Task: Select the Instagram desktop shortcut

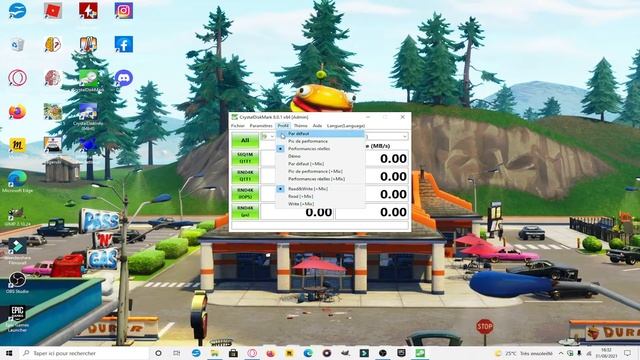Action: (x=124, y=11)
